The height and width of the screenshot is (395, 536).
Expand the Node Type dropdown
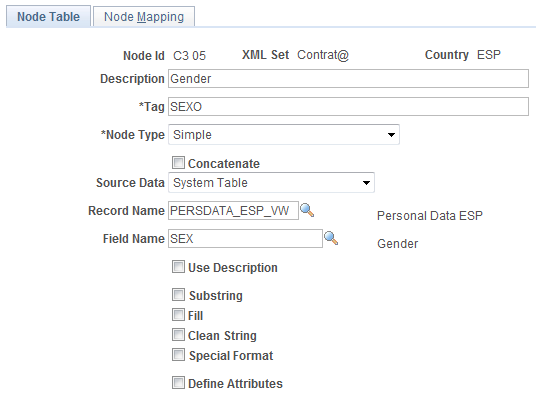(x=284, y=135)
